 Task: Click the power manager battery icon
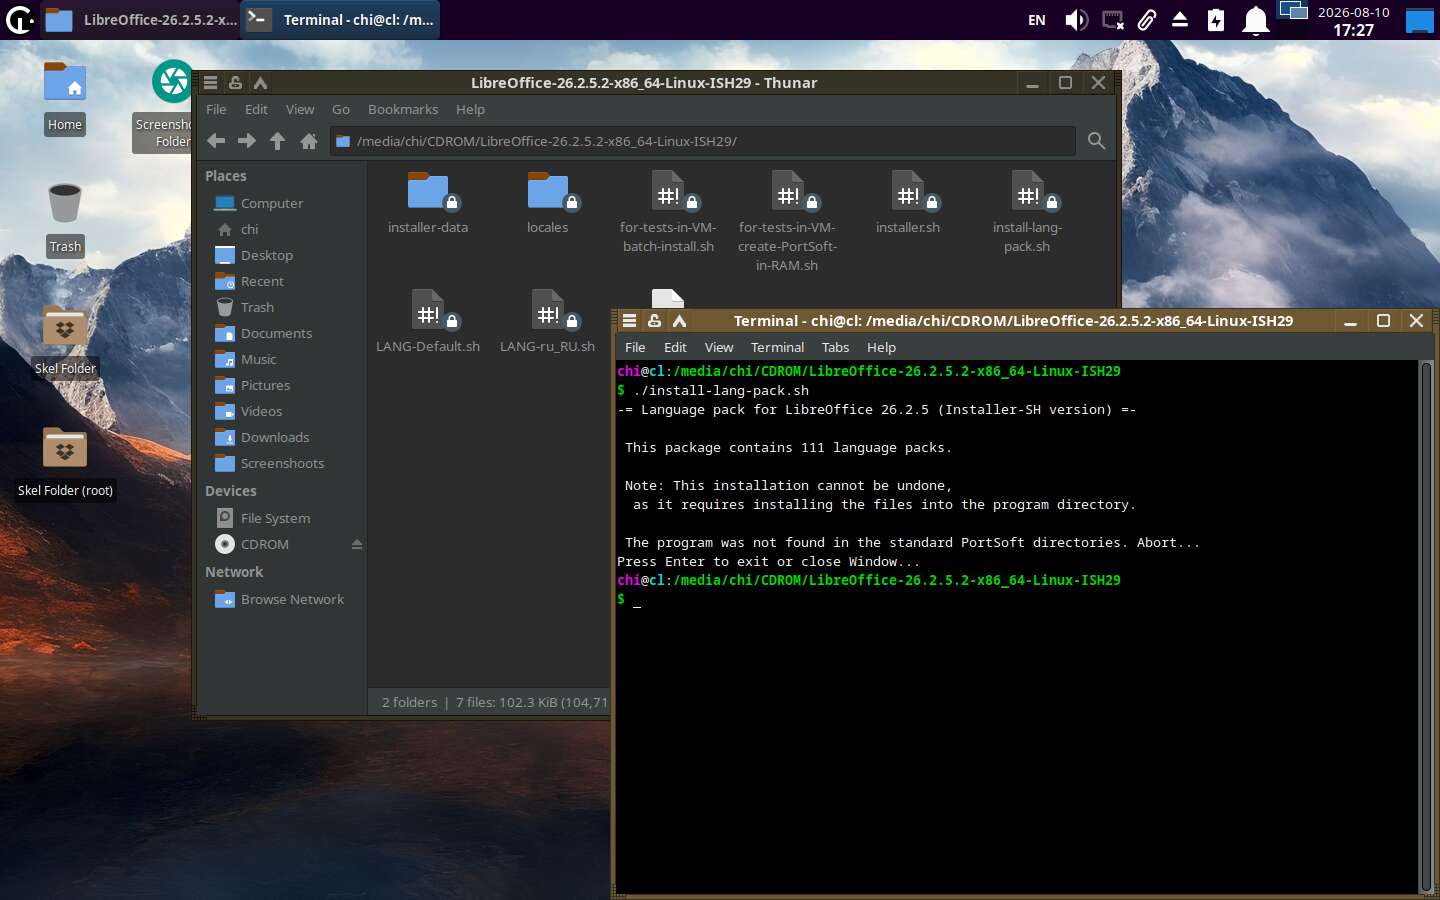point(1216,20)
